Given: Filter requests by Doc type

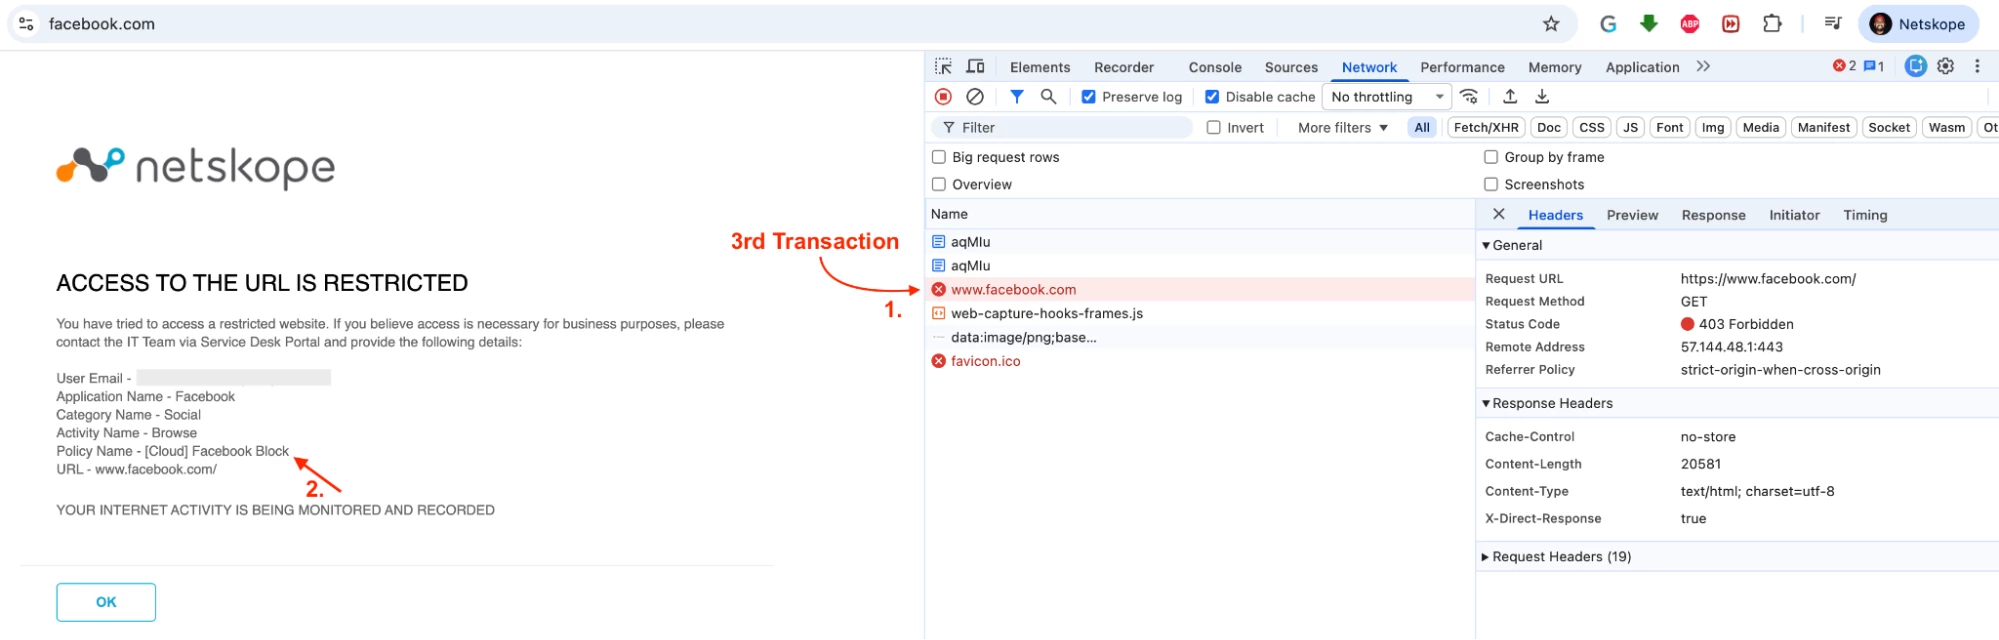Looking at the screenshot, I should (x=1548, y=127).
